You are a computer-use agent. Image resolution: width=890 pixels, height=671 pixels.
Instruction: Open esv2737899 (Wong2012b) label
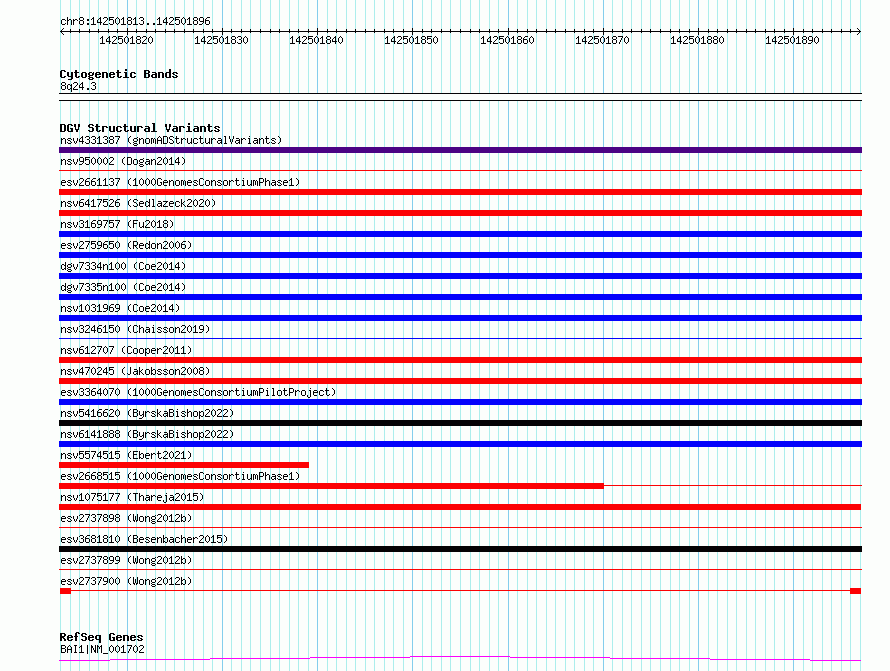click(x=126, y=560)
